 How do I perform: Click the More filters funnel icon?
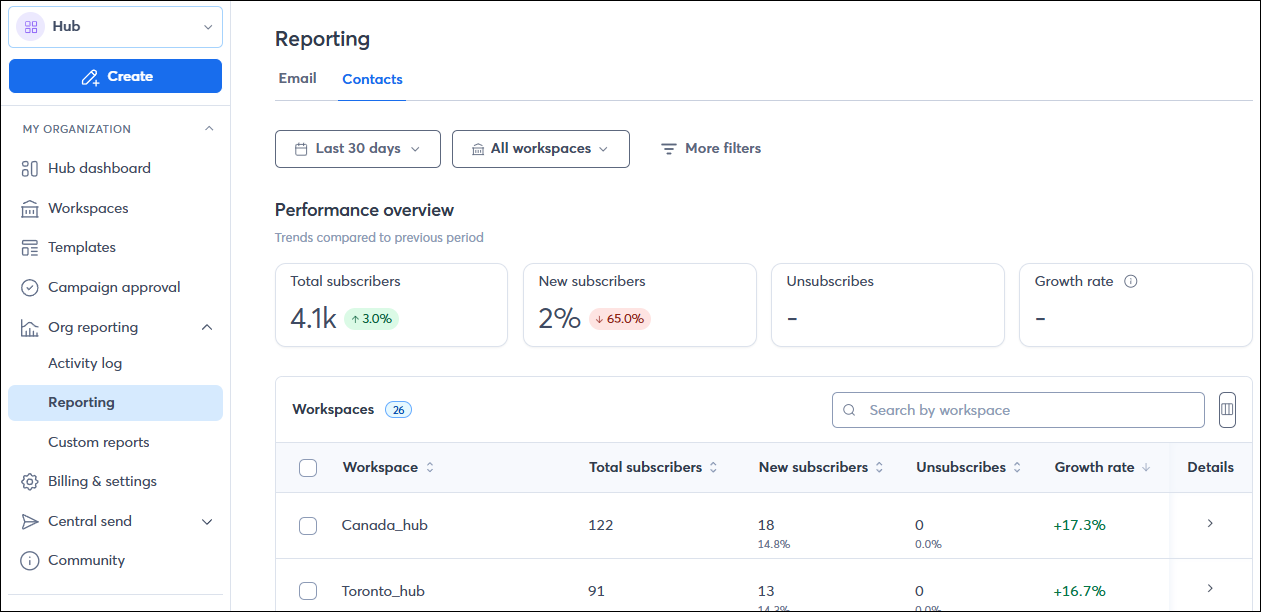point(669,149)
